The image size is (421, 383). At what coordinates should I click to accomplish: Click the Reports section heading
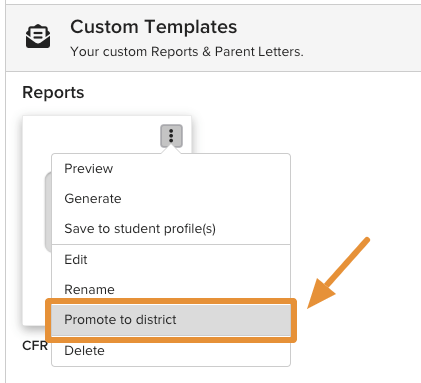click(x=53, y=92)
